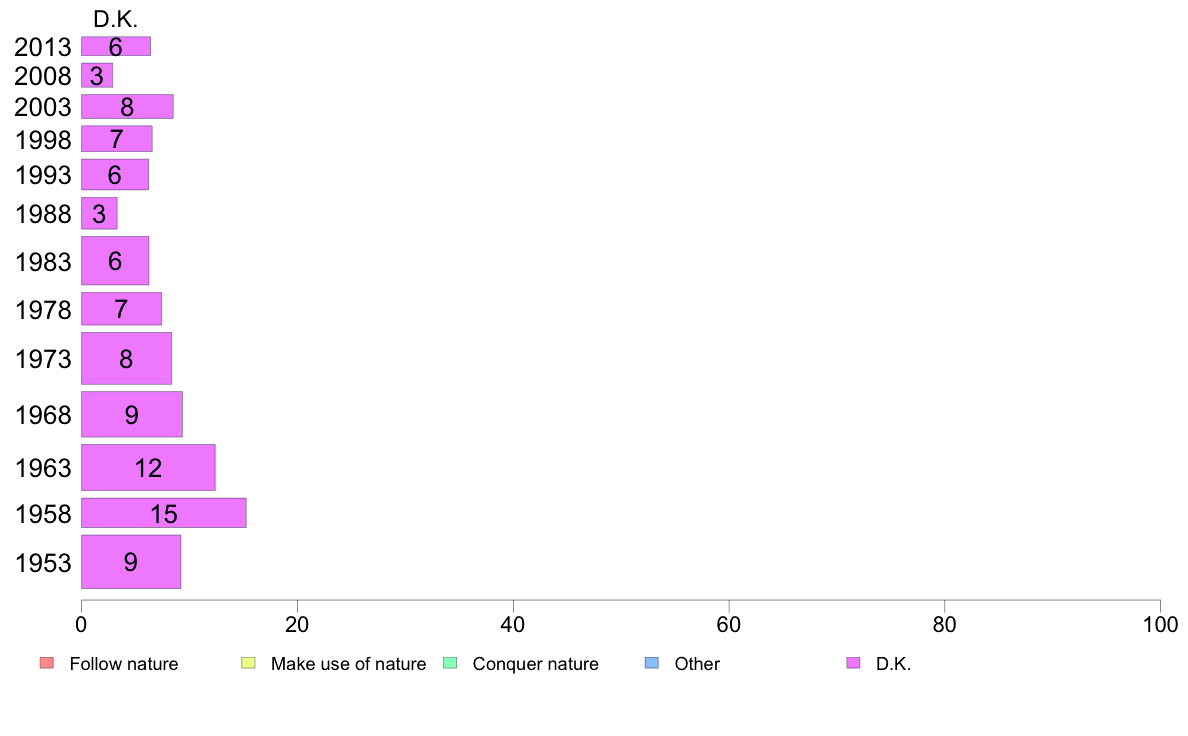Click the 1968 bar labeled 9
The width and height of the screenshot is (1188, 736).
132,415
